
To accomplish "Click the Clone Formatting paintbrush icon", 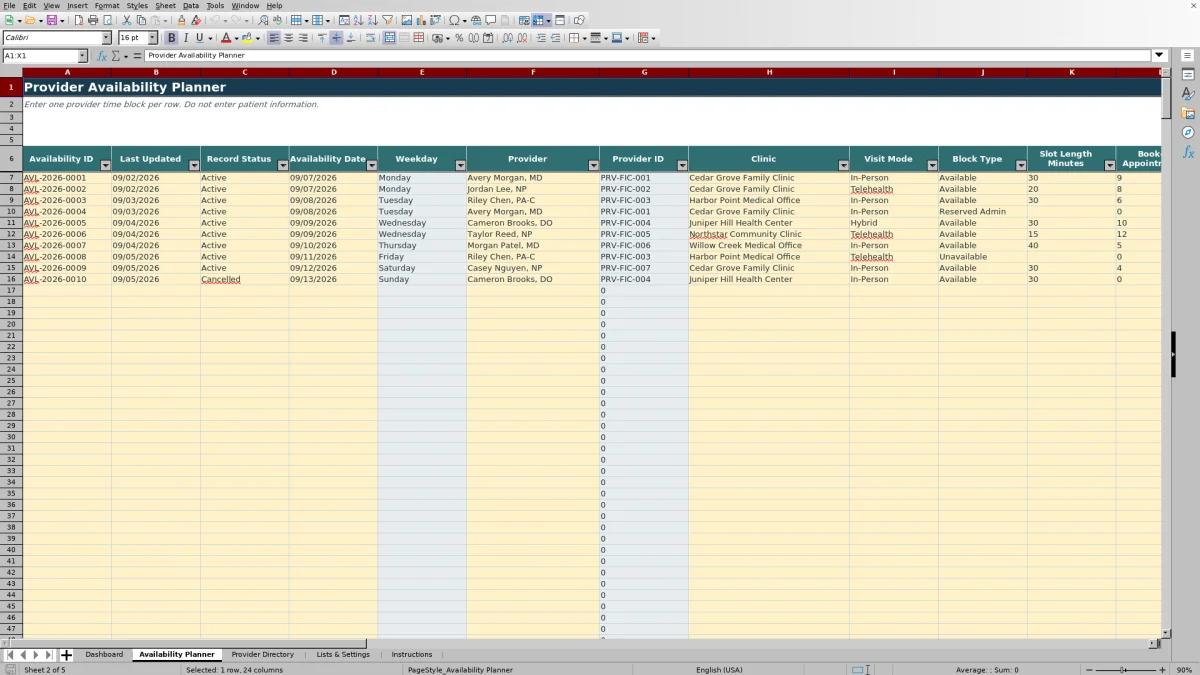I will coord(181,20).
